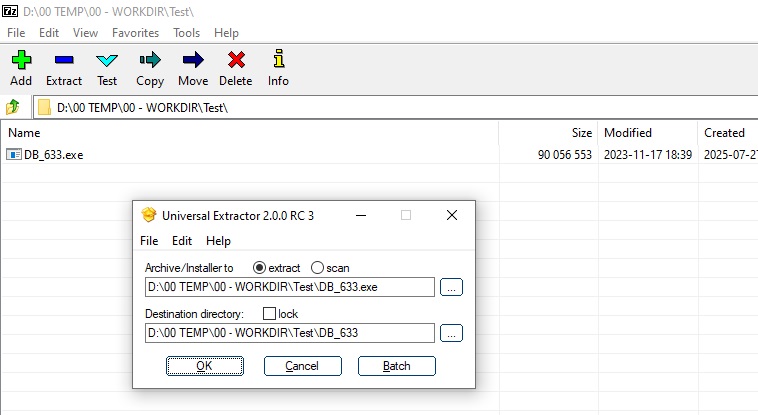The image size is (758, 415).
Task: Sort file list by Size column
Action: [549, 133]
